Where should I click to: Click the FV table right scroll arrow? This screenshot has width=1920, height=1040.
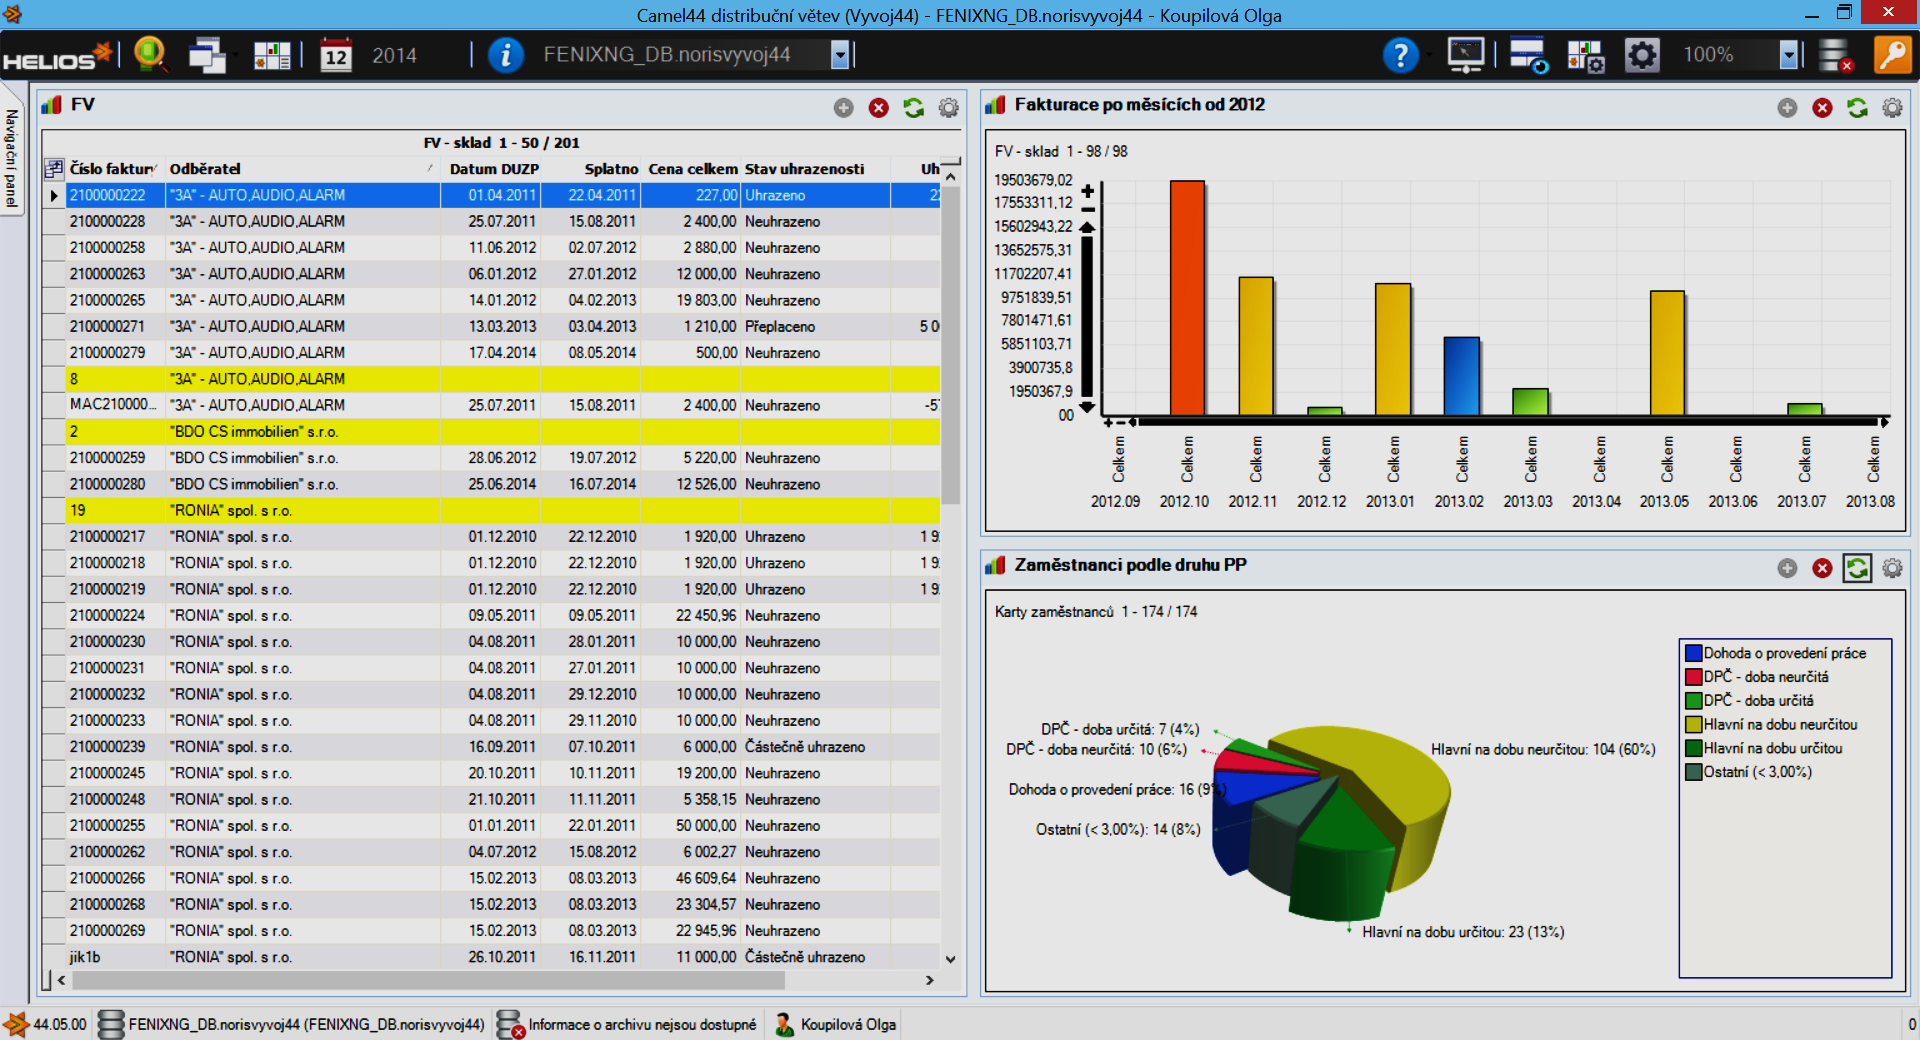(930, 980)
